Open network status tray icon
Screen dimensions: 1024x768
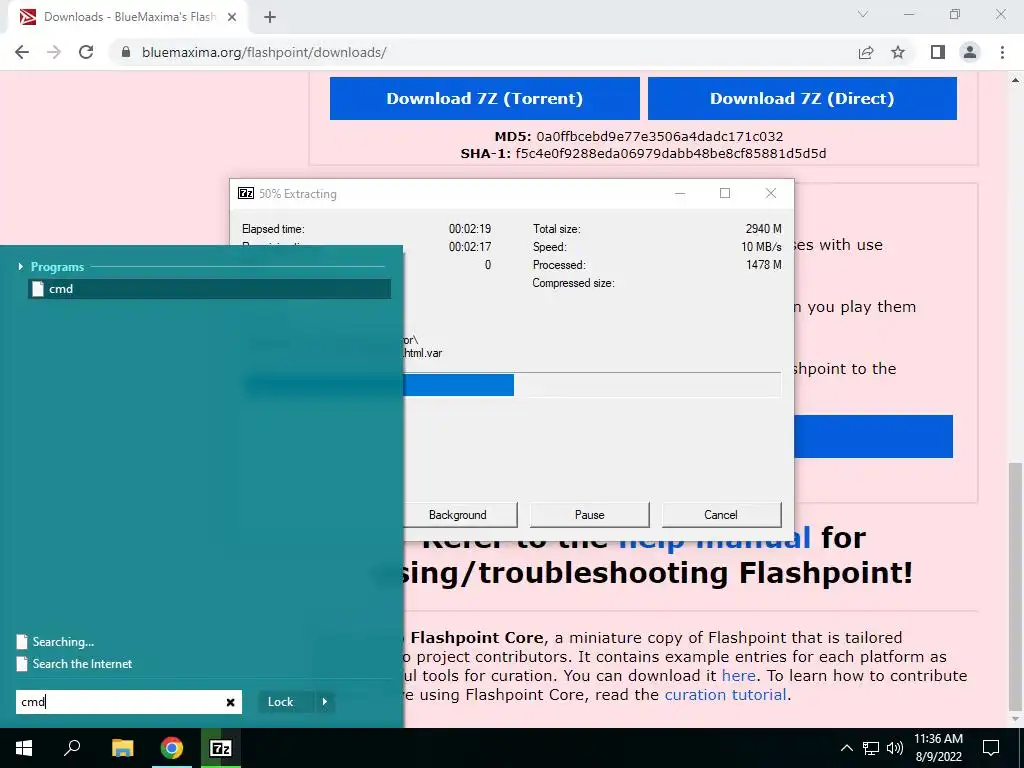(x=871, y=748)
